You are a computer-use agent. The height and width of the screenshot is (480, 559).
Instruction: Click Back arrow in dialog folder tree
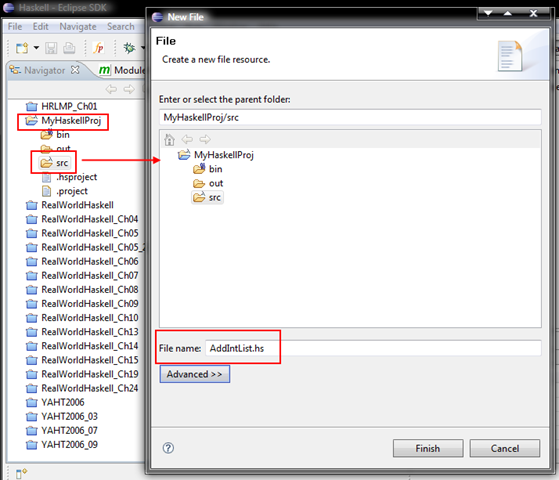click(187, 139)
